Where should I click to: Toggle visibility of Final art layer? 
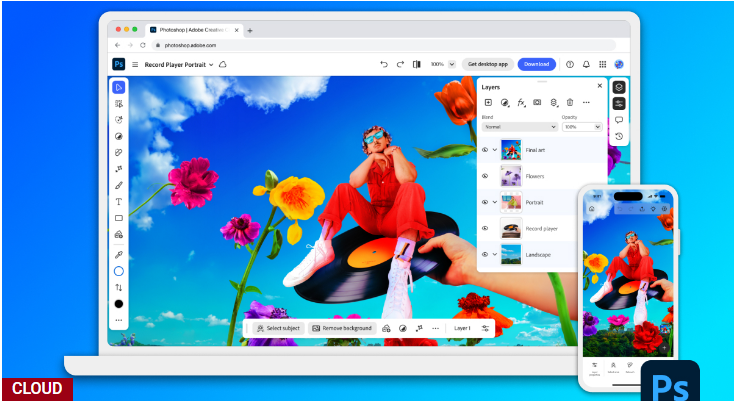485,150
